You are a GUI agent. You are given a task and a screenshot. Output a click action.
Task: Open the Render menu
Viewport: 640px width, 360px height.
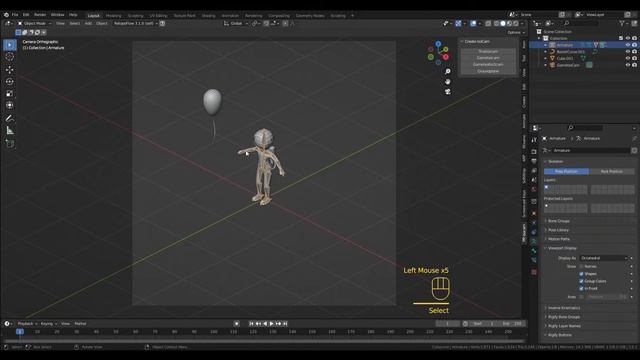click(x=40, y=15)
